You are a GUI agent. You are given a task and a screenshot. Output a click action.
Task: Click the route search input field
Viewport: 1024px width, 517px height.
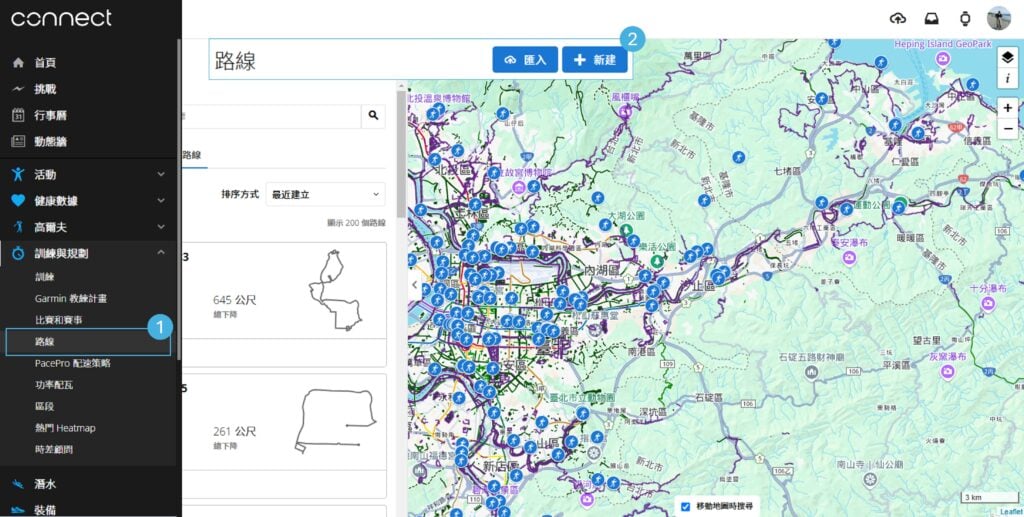coord(272,116)
